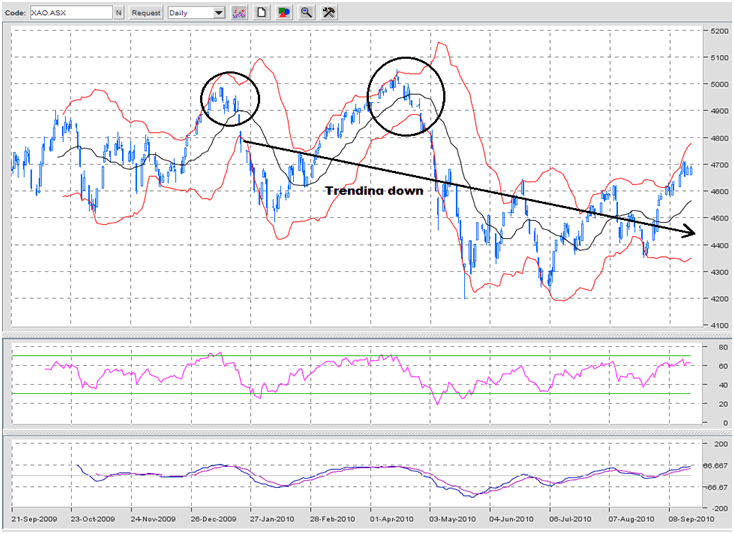Click the 4700 price axis label
The height and width of the screenshot is (534, 734).
[x=719, y=165]
